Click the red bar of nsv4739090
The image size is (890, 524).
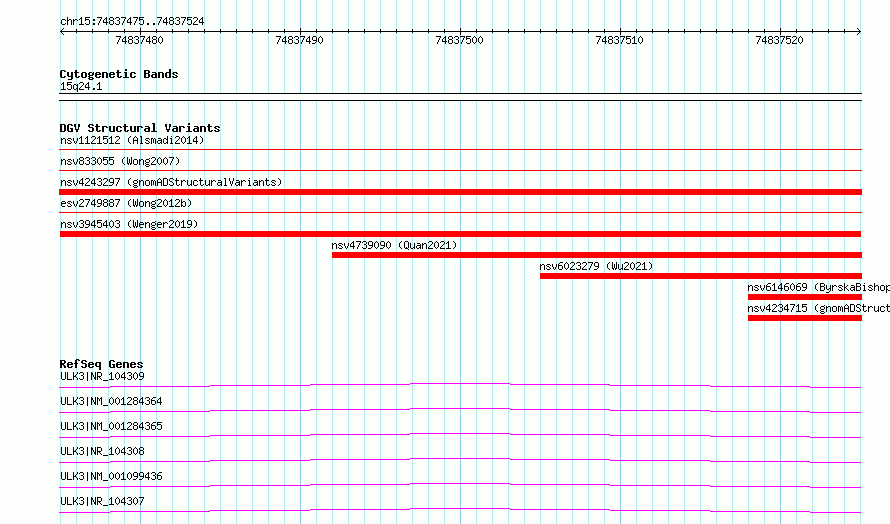click(597, 255)
